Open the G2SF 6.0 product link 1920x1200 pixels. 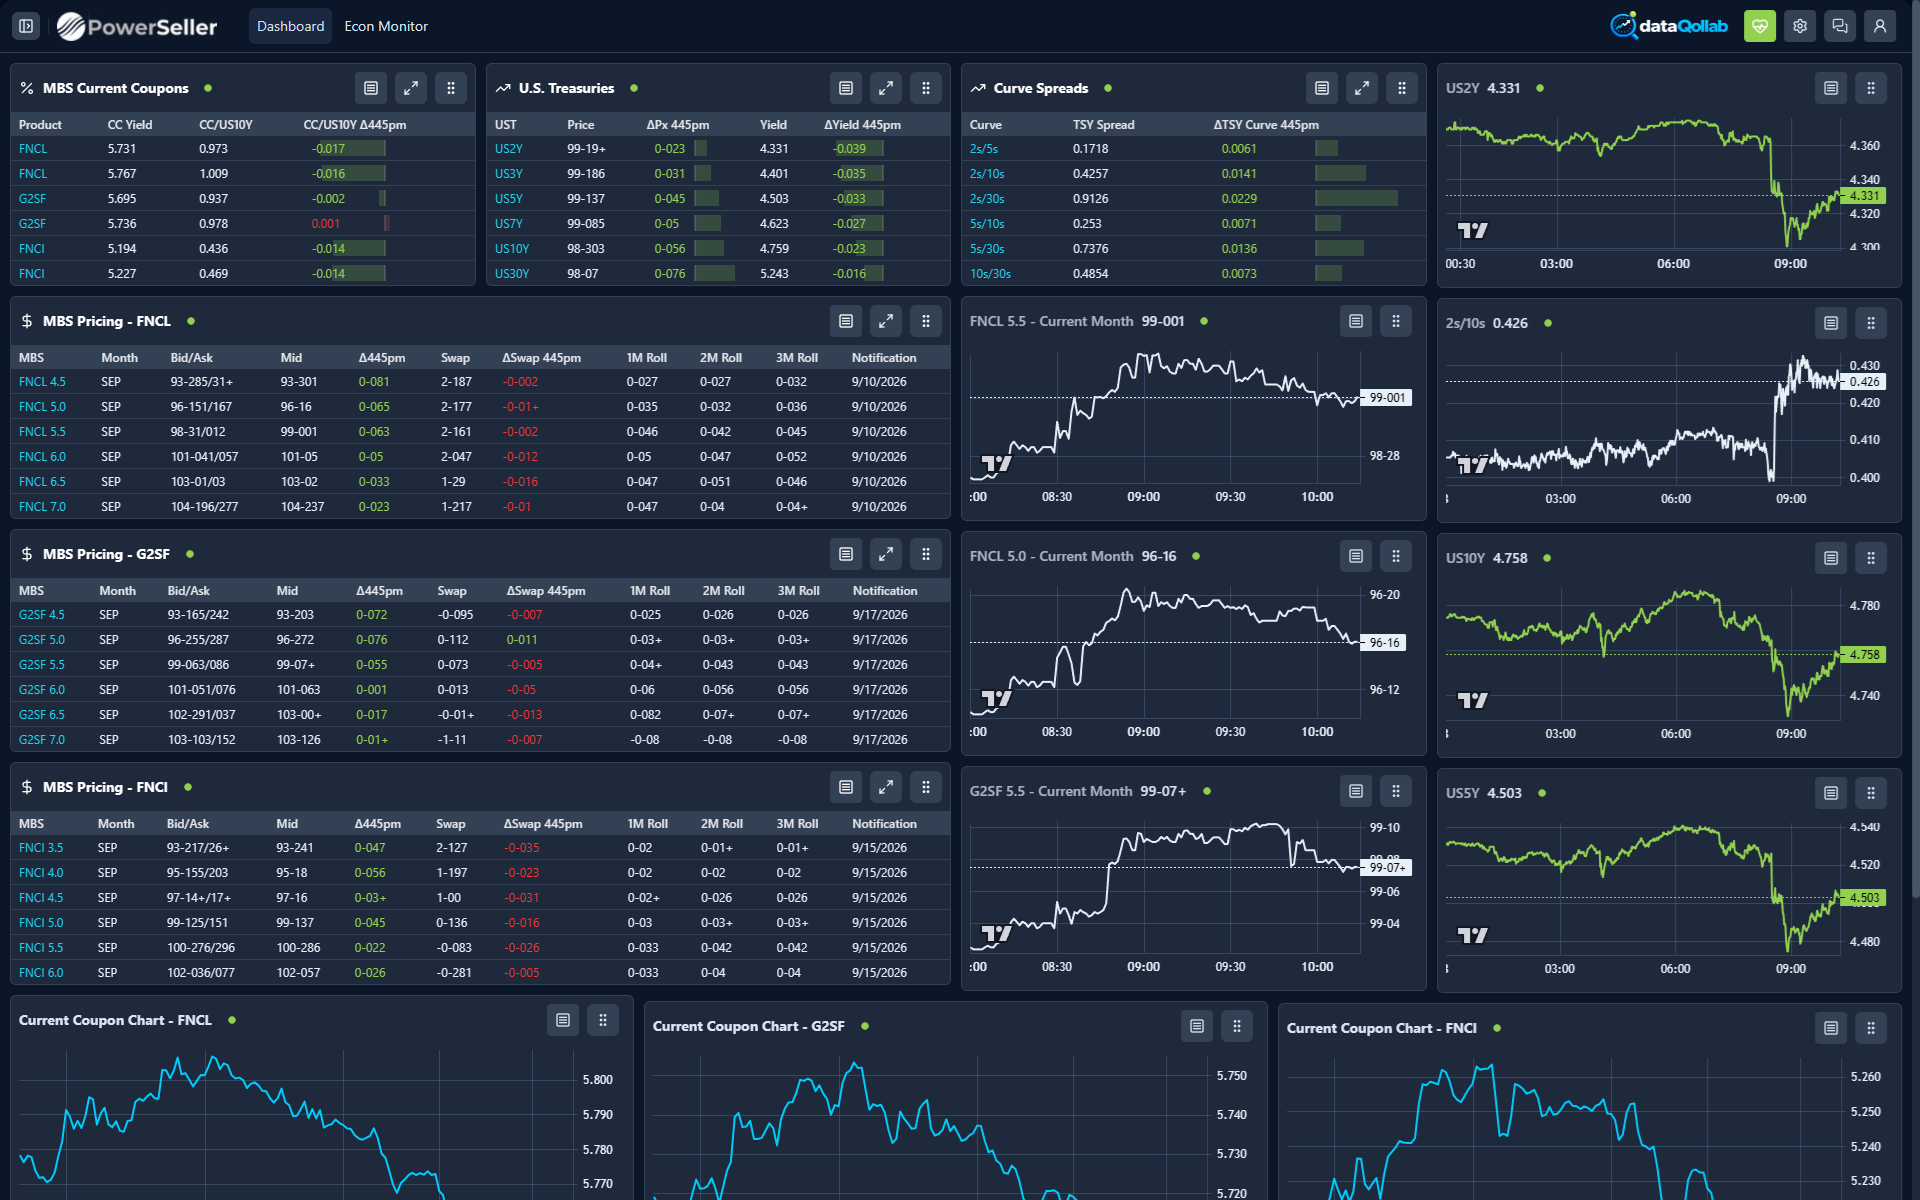42,690
